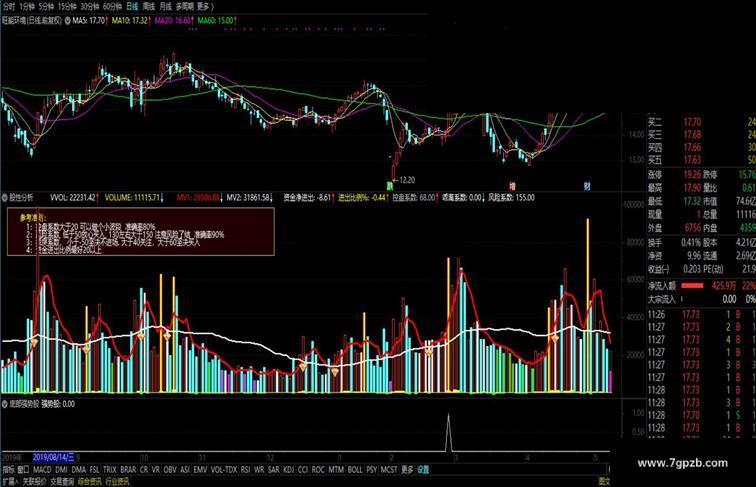The width and height of the screenshot is (756, 487).
Task: Click the VVOL: 22231.42 readout
Action: pos(73,197)
